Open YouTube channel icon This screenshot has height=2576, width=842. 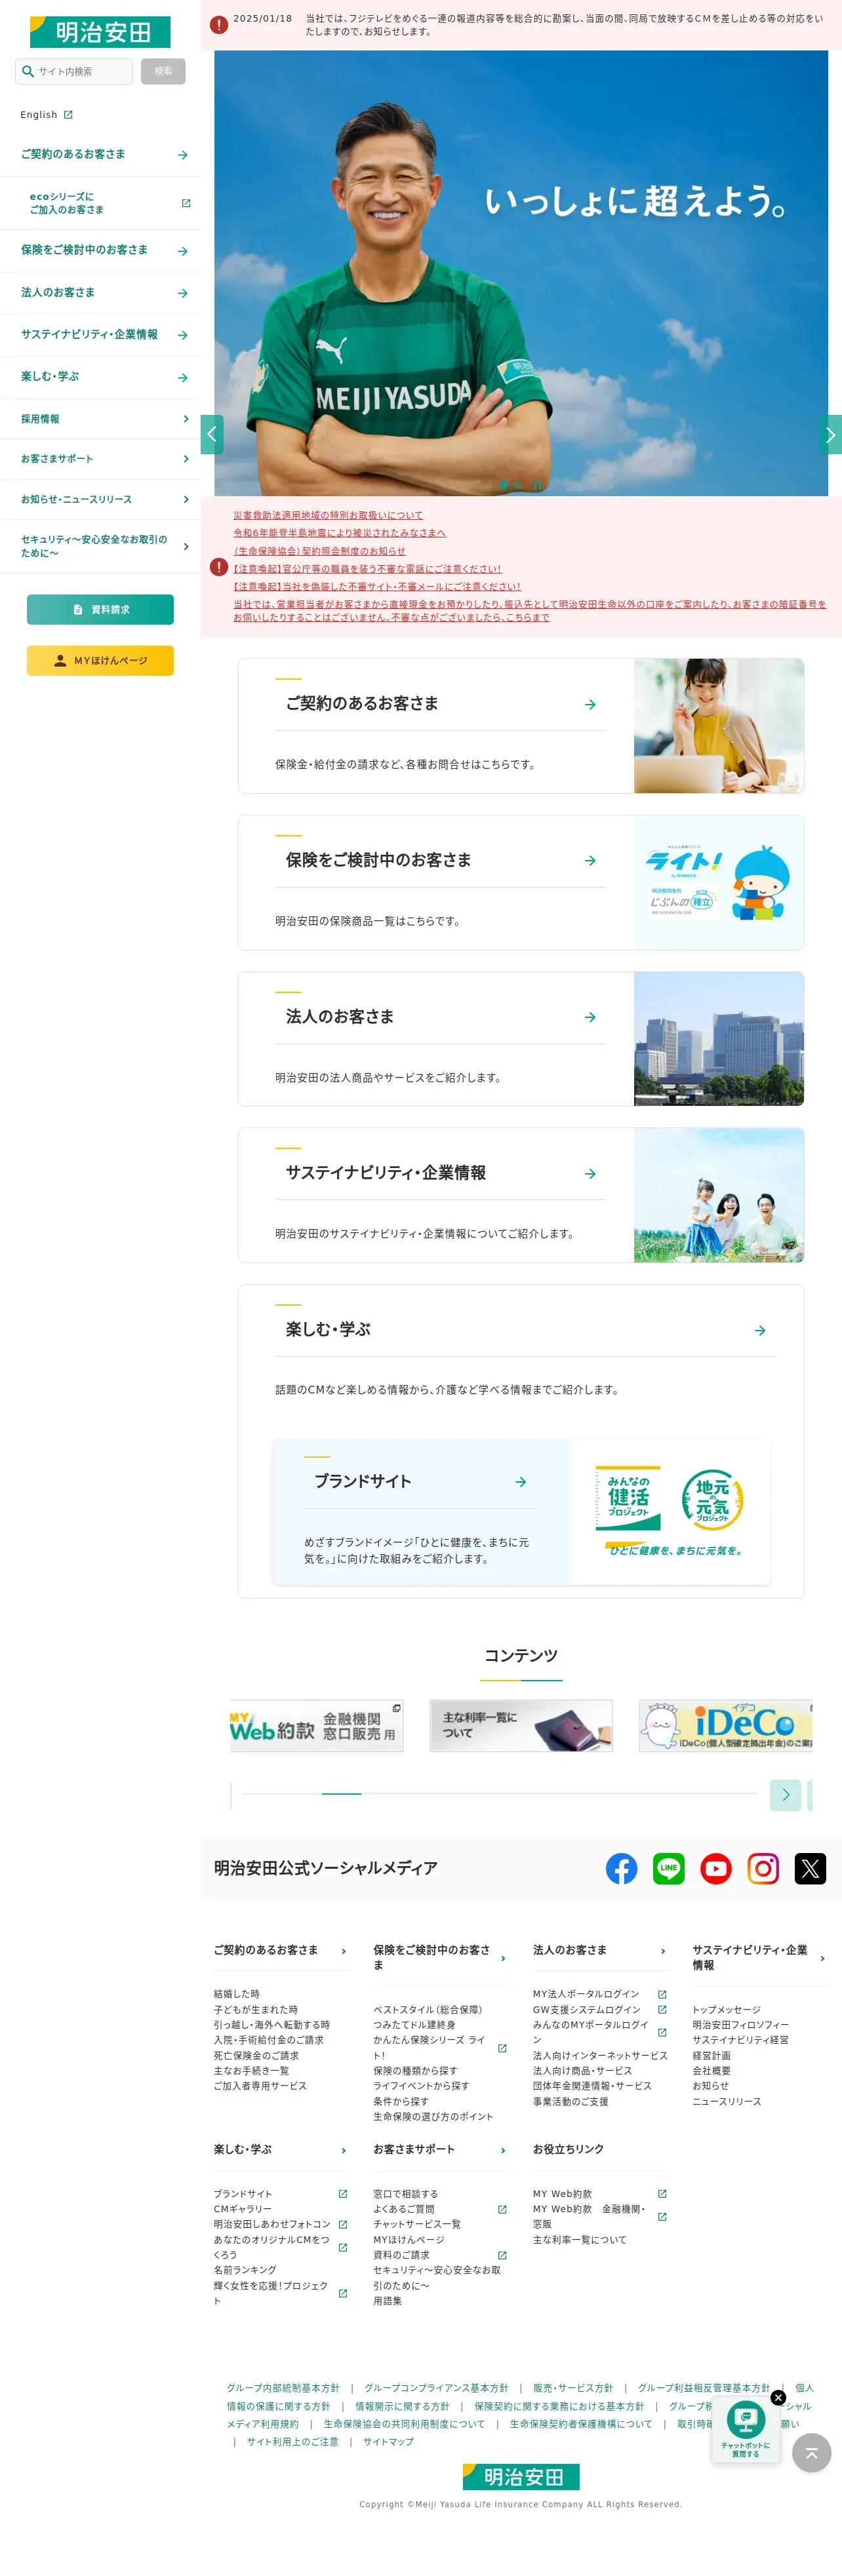(716, 1868)
